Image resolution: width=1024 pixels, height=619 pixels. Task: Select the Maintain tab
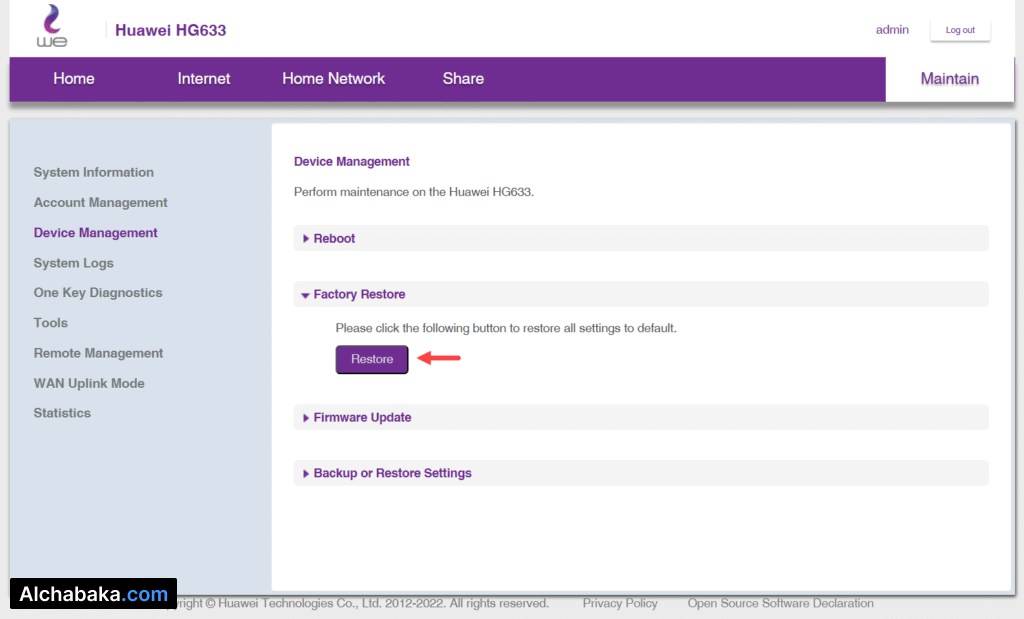949,79
